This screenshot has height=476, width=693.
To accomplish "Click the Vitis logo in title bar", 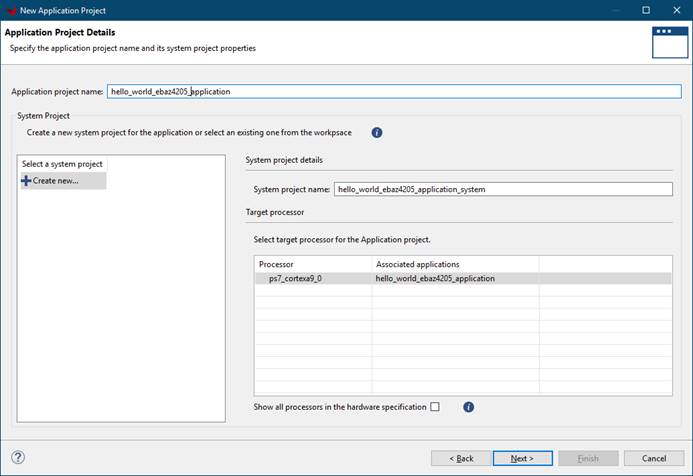I will [x=10, y=9].
